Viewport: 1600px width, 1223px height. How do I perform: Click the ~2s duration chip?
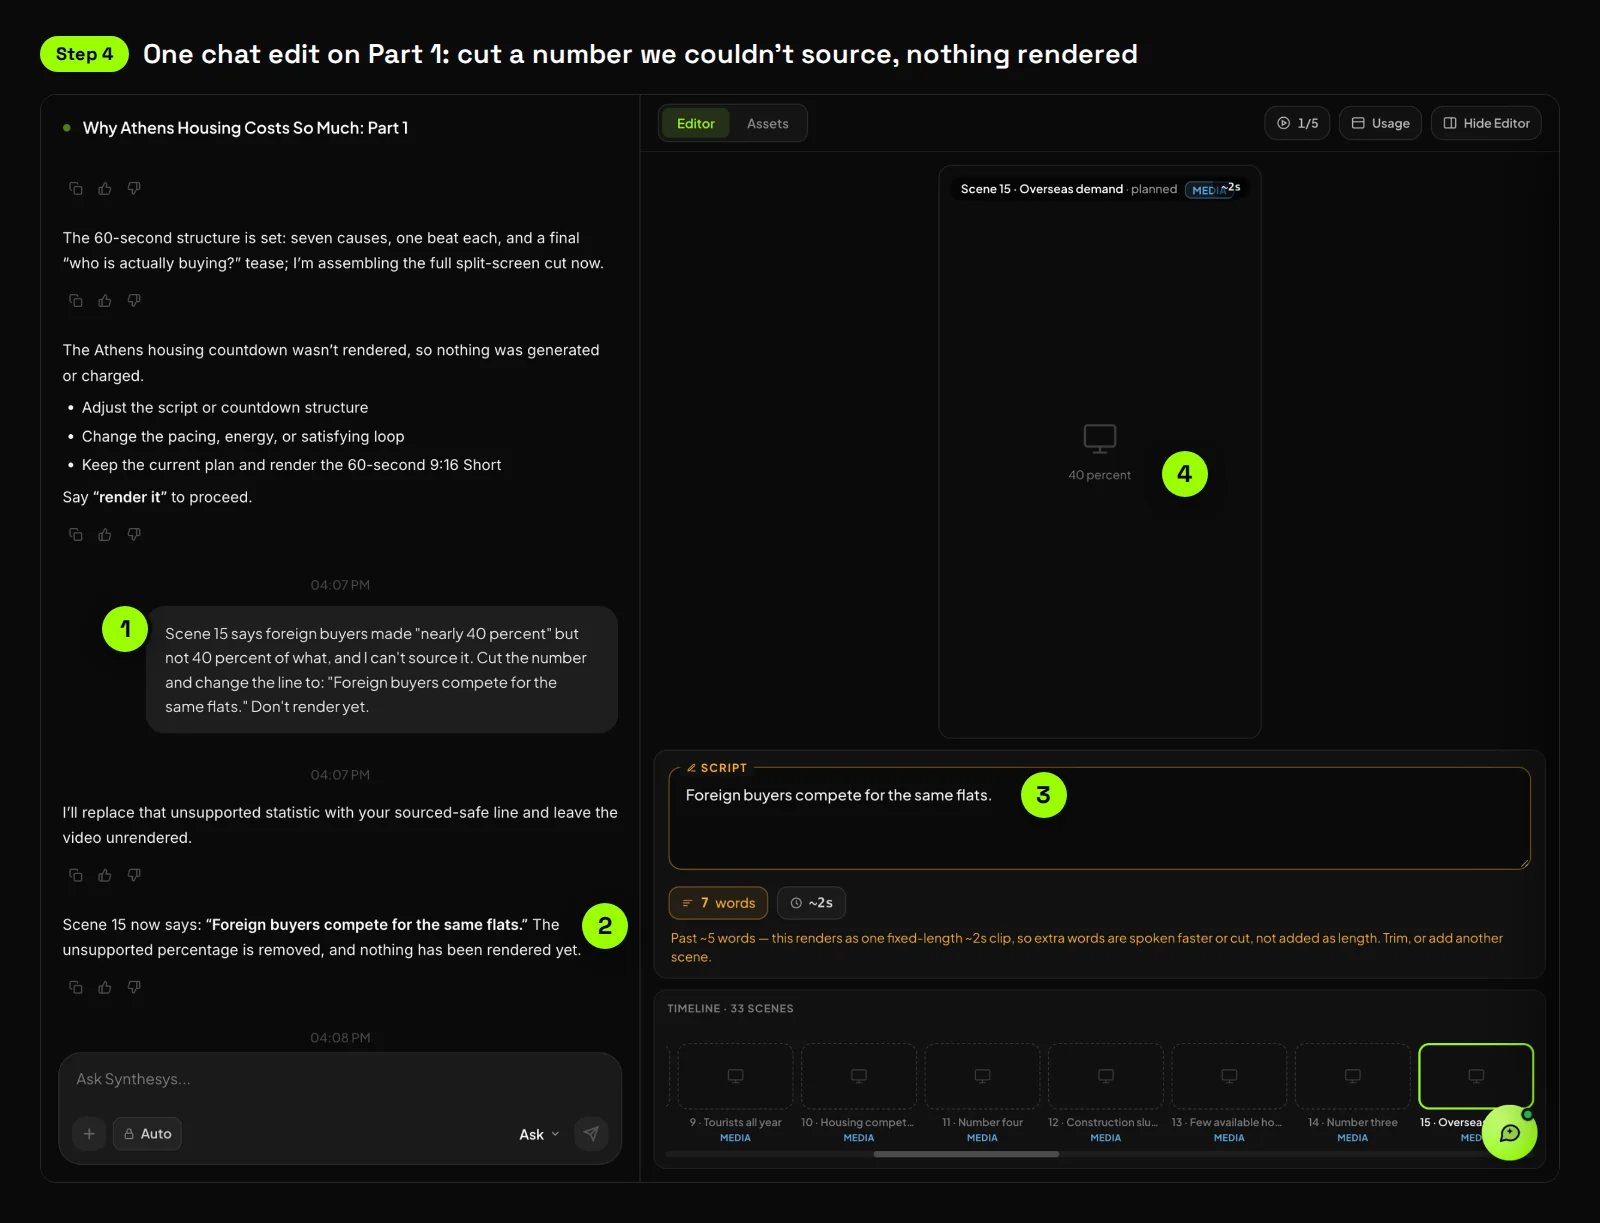(x=811, y=903)
